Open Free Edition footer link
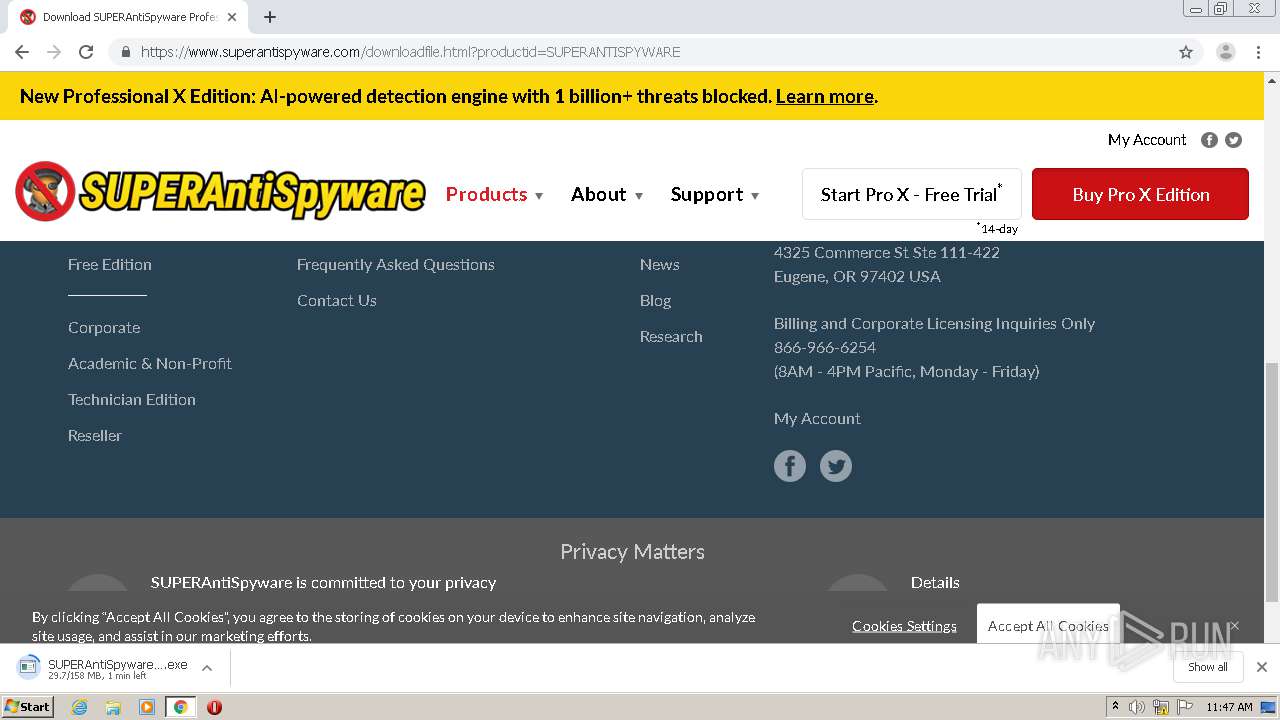 pyautogui.click(x=110, y=264)
